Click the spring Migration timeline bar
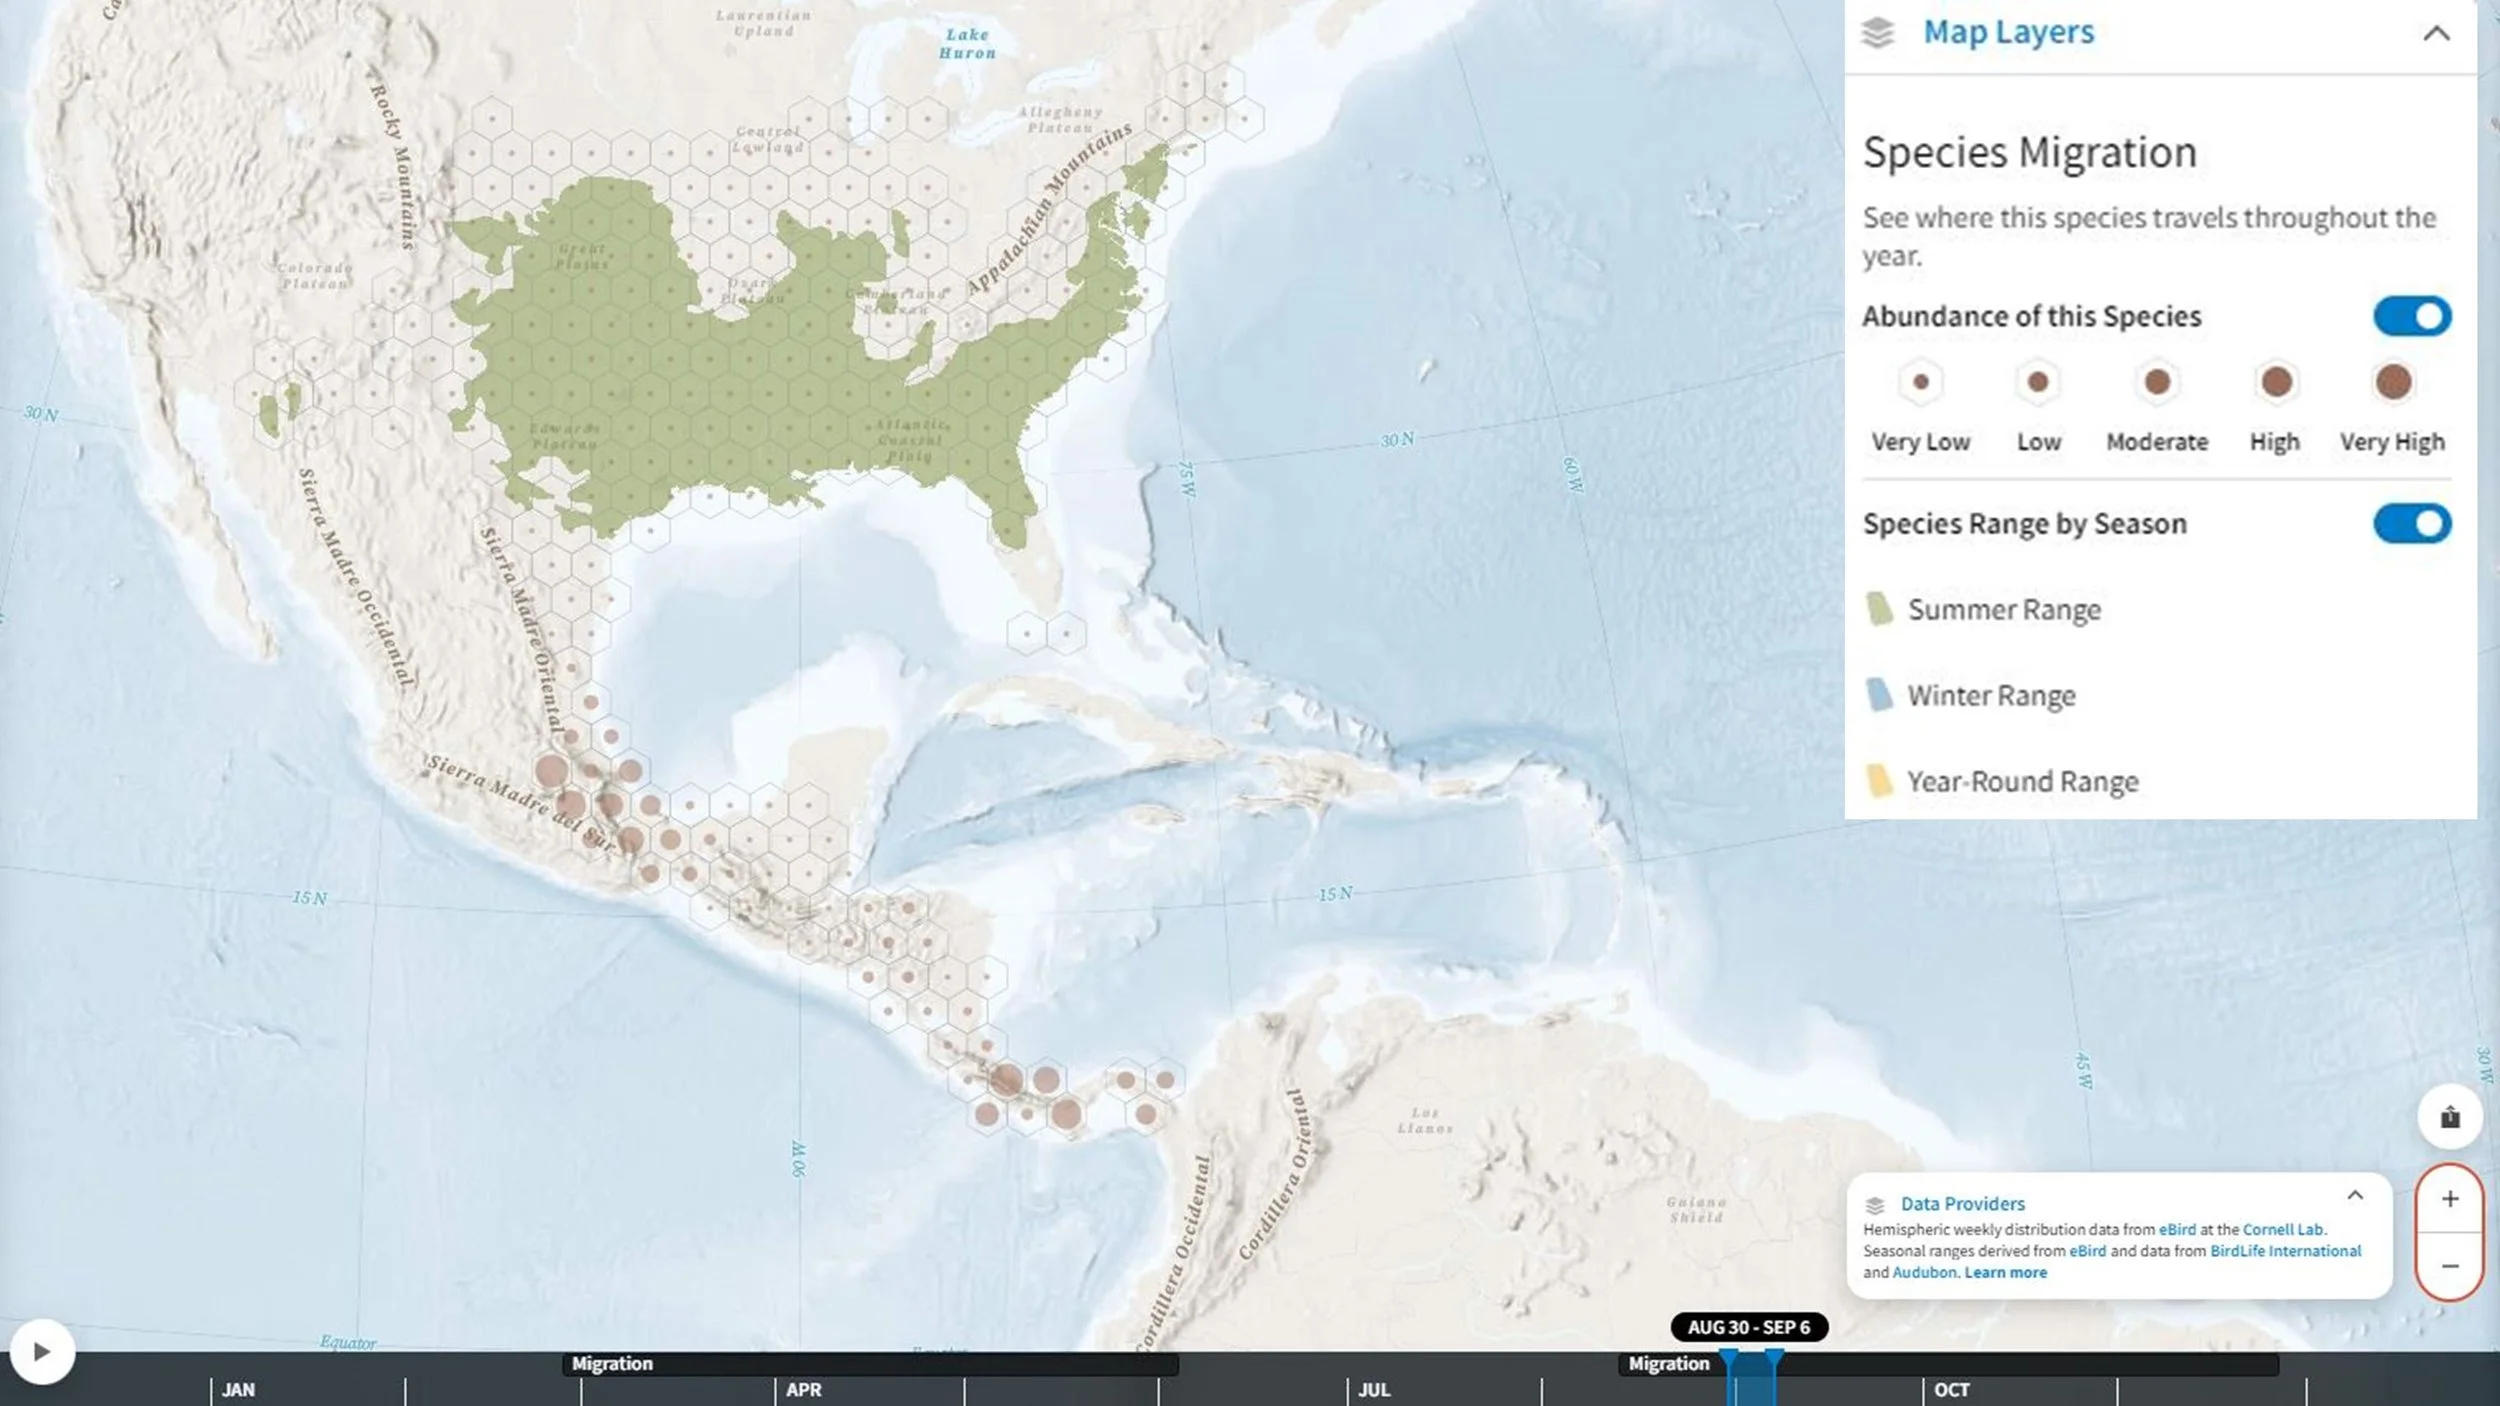 coord(870,1364)
